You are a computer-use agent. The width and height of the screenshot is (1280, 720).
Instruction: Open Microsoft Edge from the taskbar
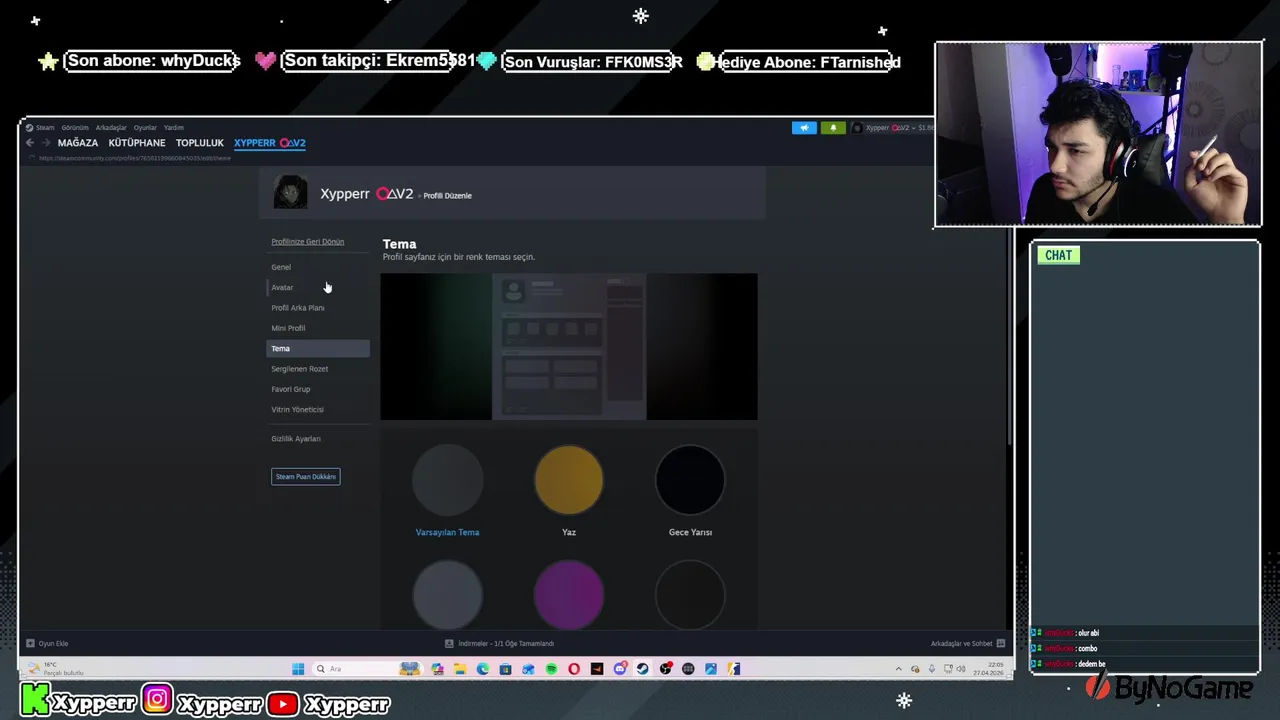(483, 669)
